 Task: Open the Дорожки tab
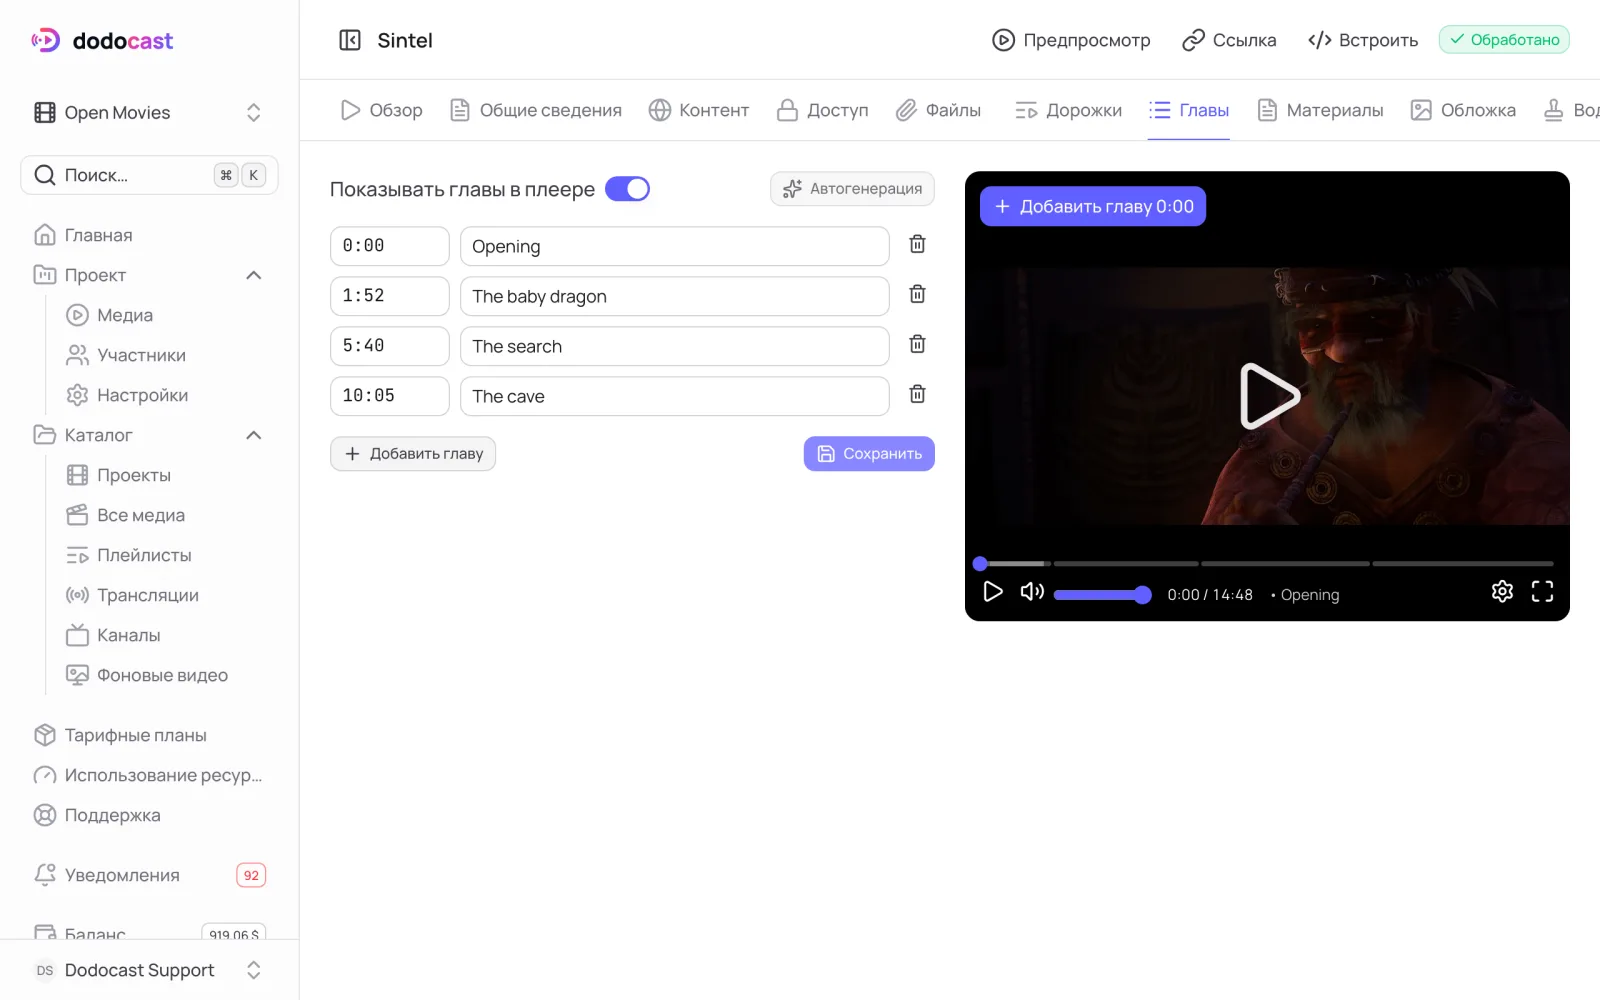1068,110
